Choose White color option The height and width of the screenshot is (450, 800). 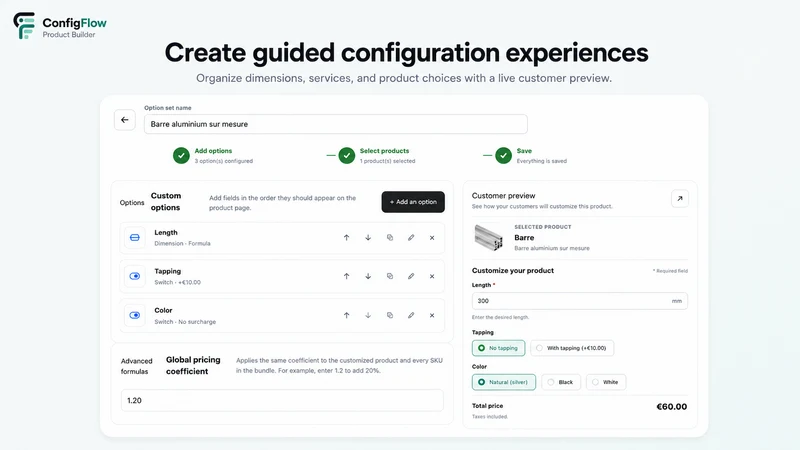tap(606, 382)
